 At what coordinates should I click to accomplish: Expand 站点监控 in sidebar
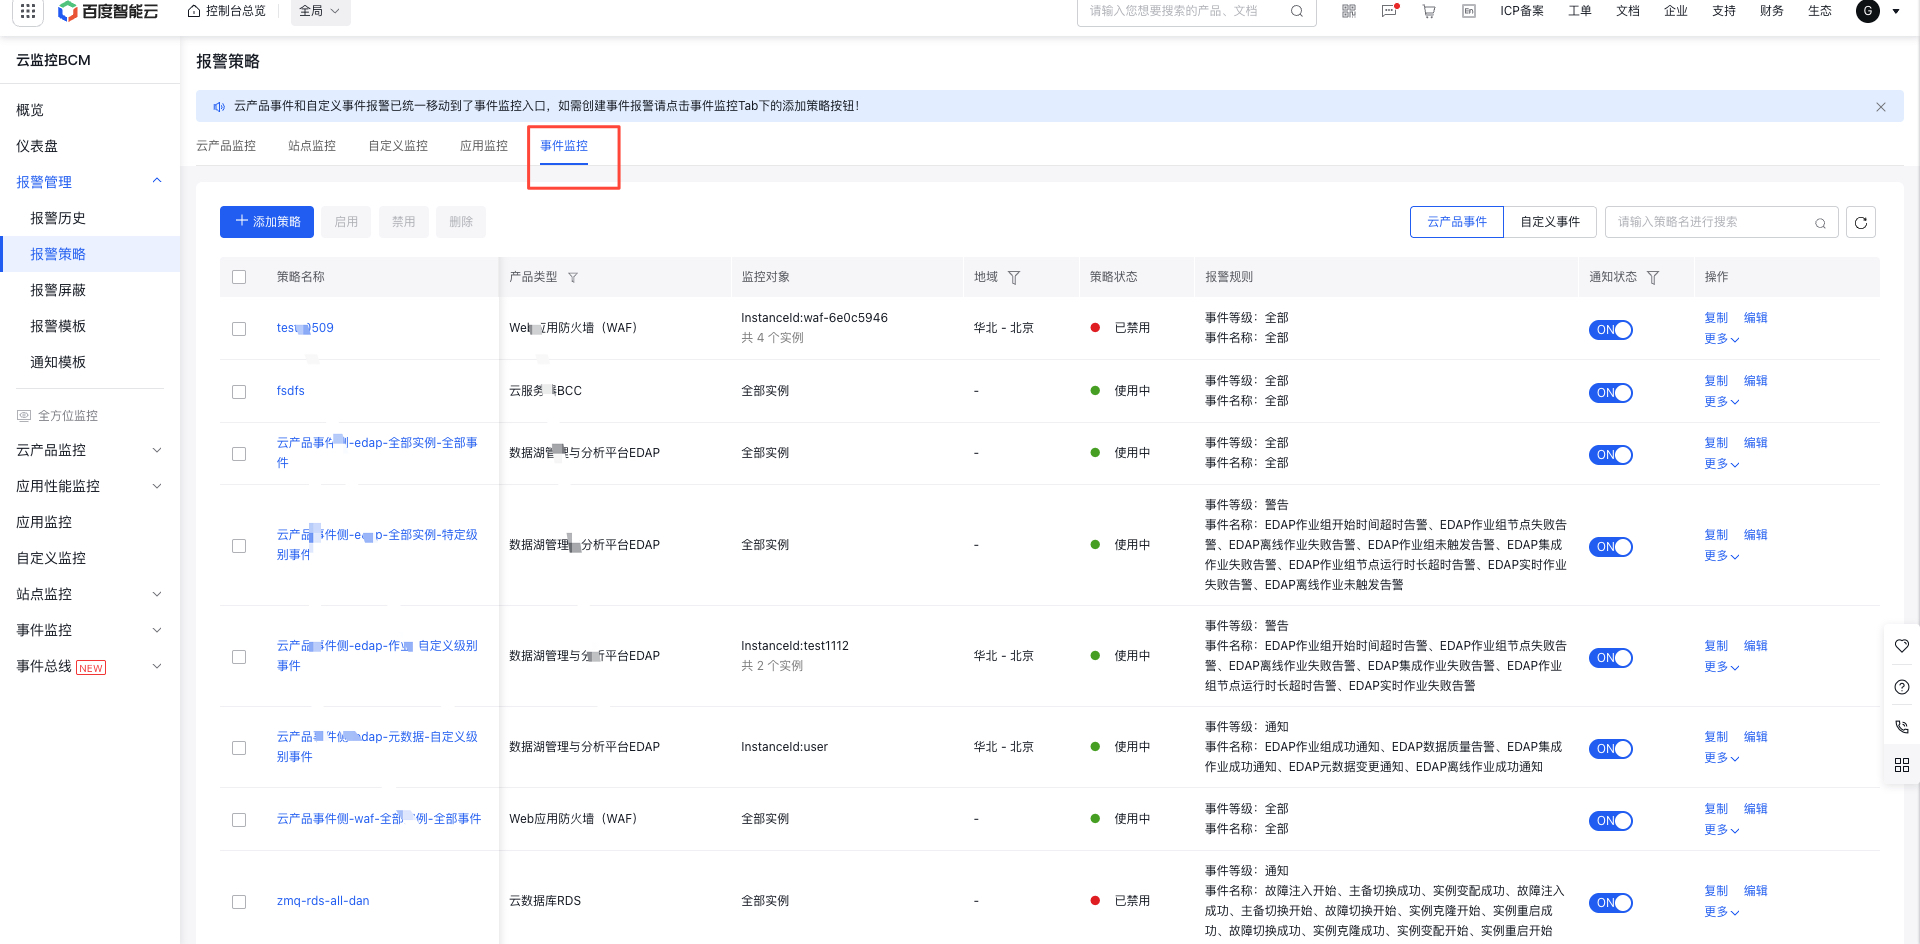pyautogui.click(x=157, y=594)
